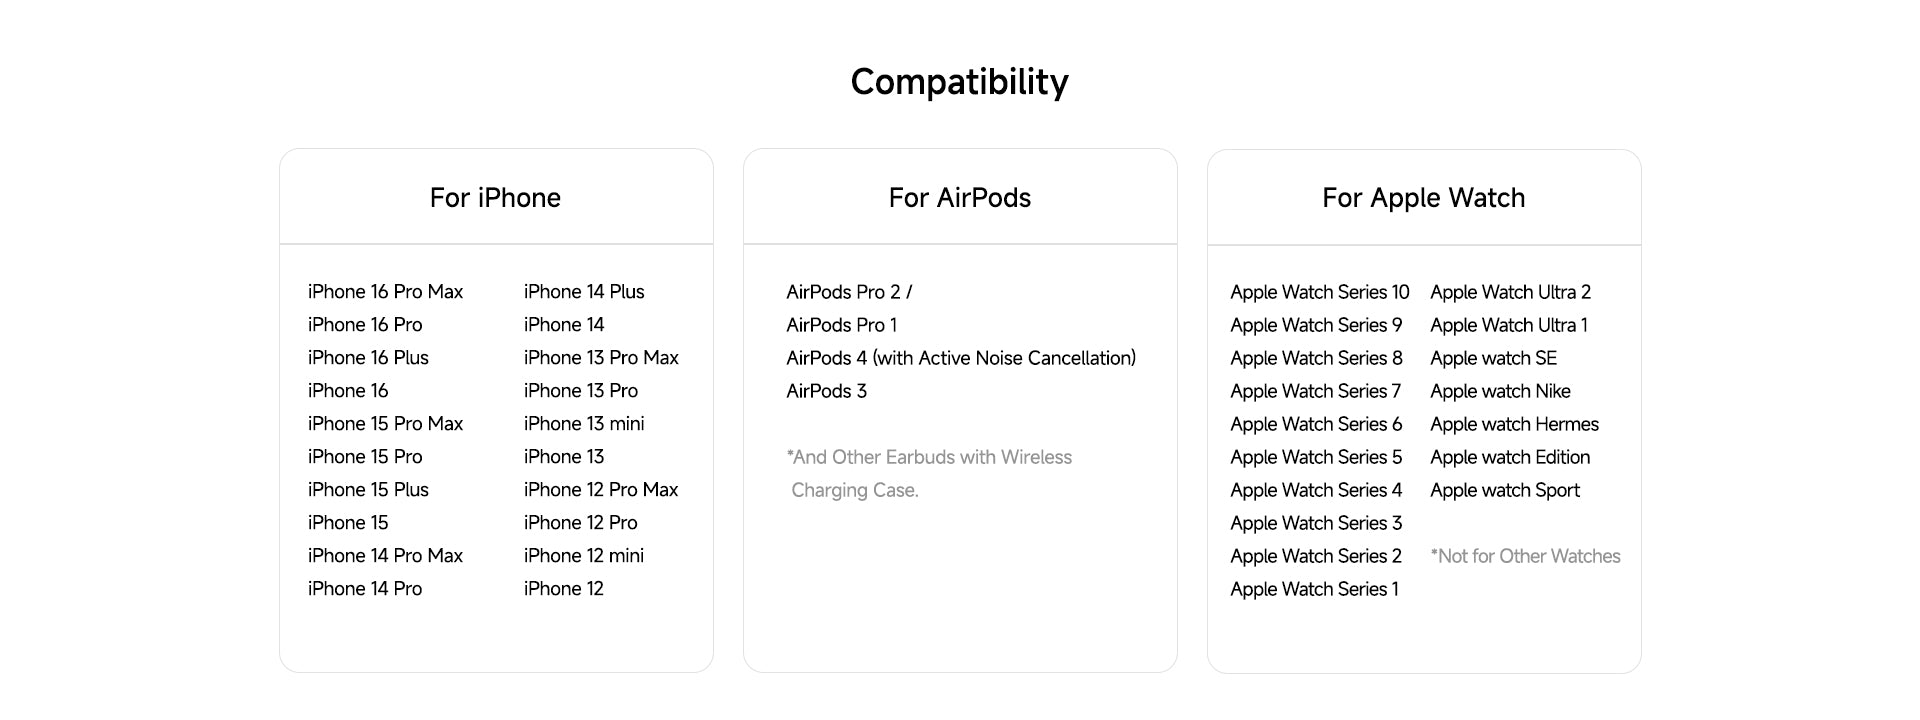The image size is (1920, 720).
Task: Choose Apple Watch Series 1 entry
Action: tap(1314, 589)
